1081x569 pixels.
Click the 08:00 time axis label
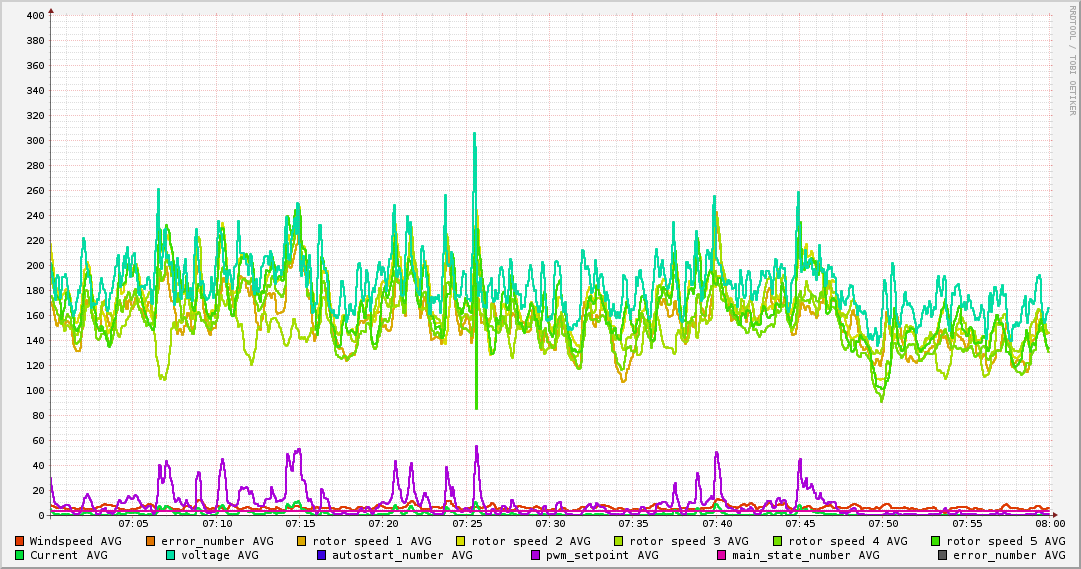(x=1050, y=524)
